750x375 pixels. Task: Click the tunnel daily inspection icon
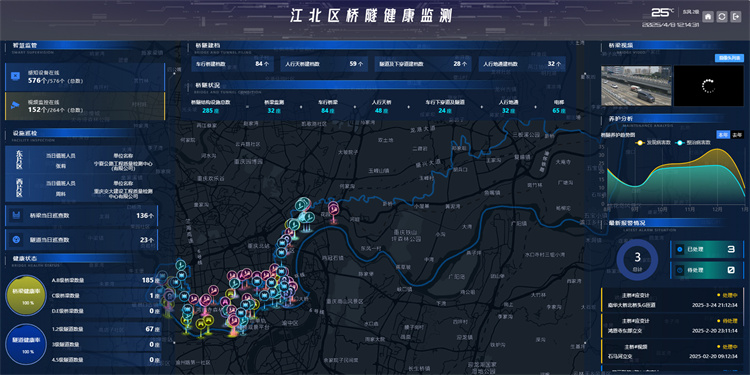tap(16, 240)
